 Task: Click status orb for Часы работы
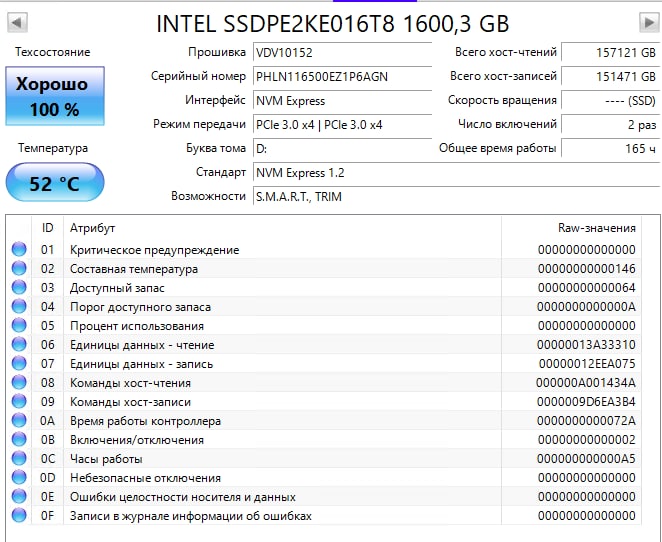pyautogui.click(x=19, y=458)
